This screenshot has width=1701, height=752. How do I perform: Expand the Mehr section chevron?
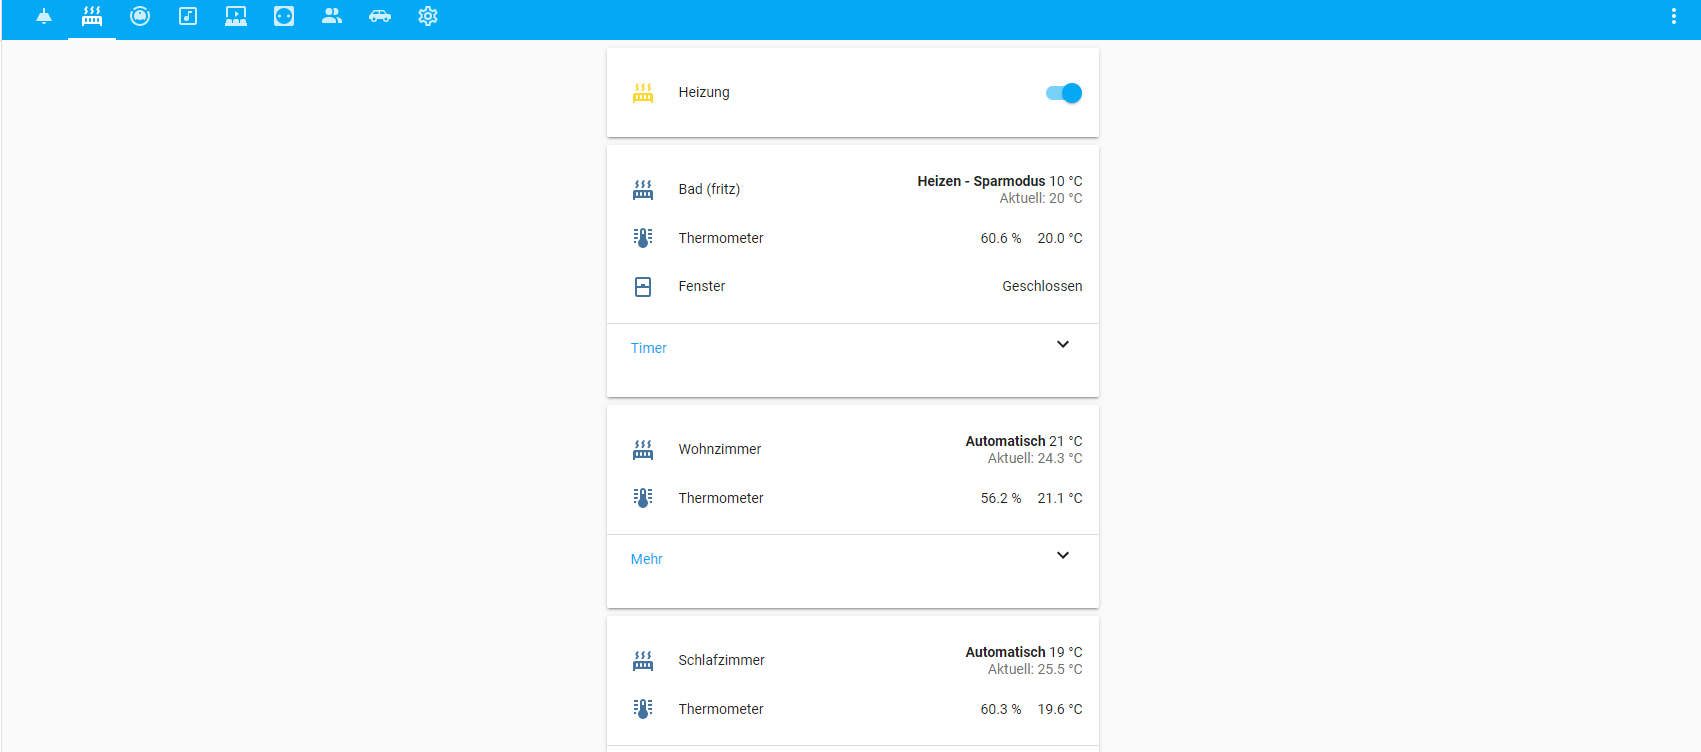(1063, 555)
